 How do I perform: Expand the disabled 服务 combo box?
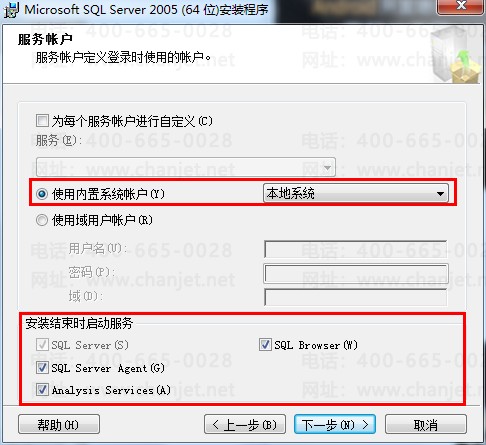pyautogui.click(x=186, y=167)
